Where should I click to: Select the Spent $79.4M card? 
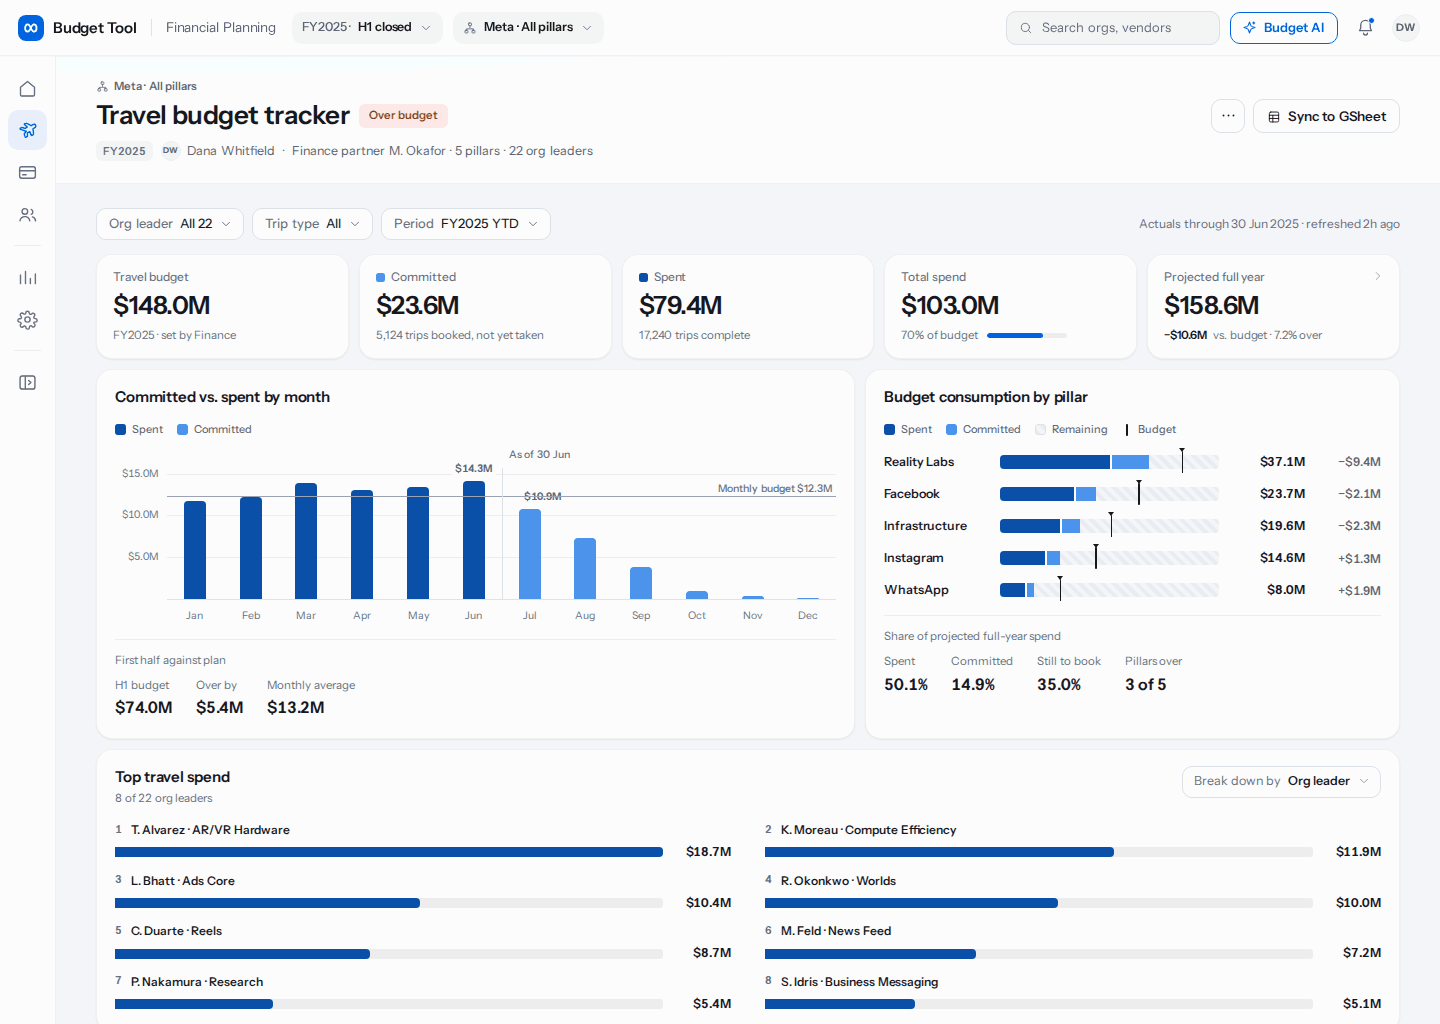coord(748,306)
